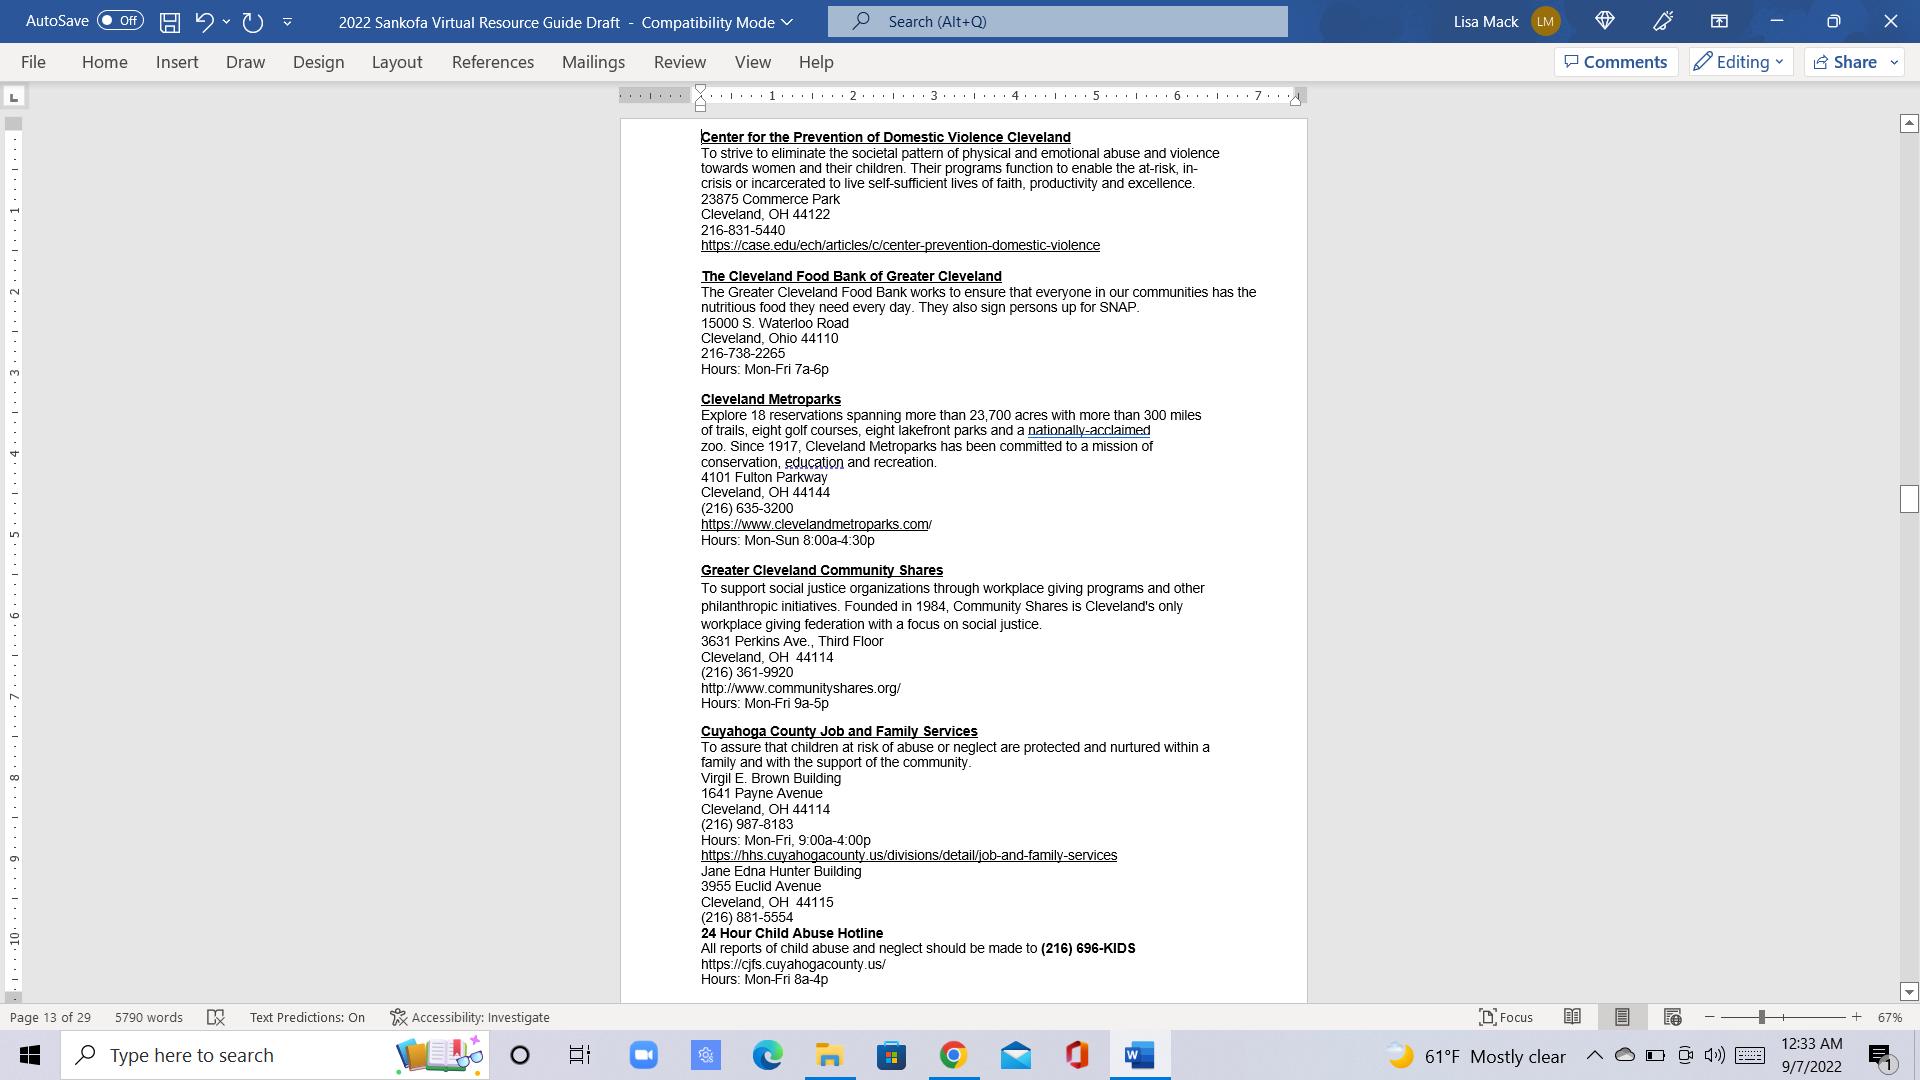Select Web Layout view icon
The width and height of the screenshot is (1920, 1080).
(1672, 1017)
